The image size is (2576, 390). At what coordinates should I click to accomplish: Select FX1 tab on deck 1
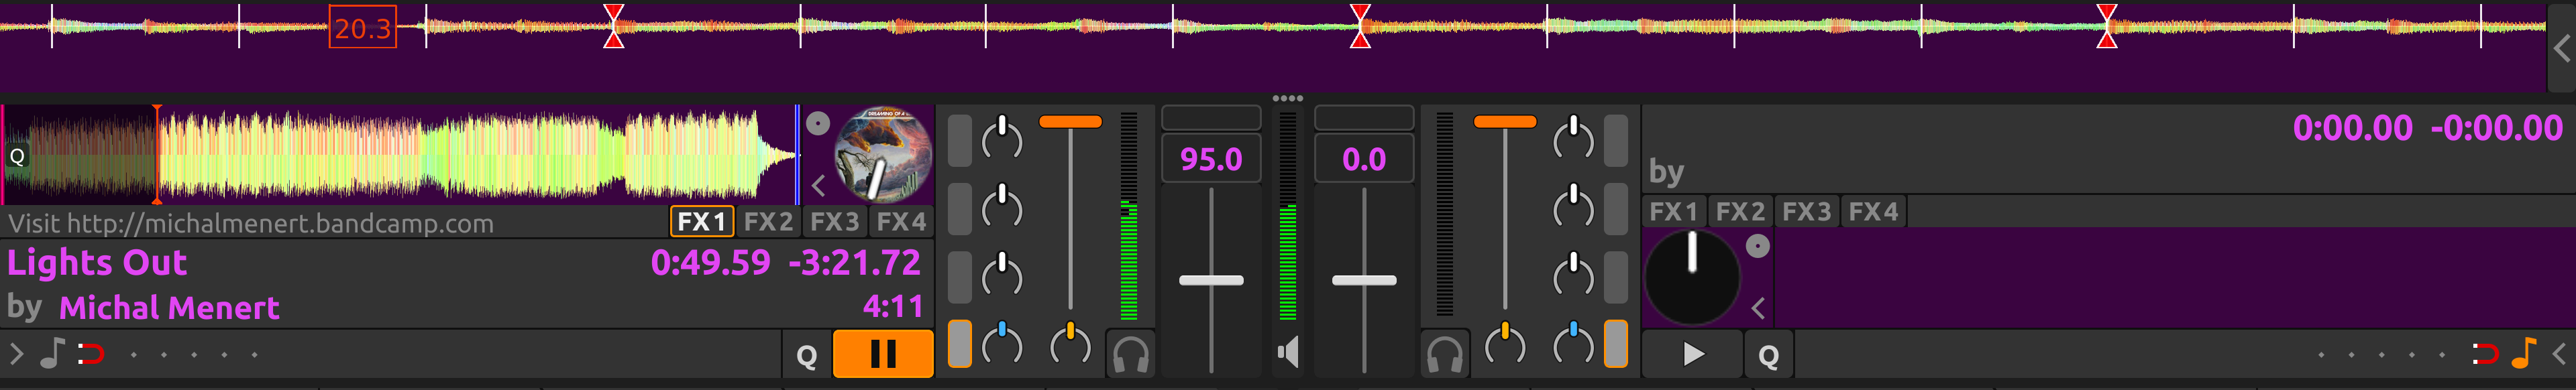(x=701, y=221)
